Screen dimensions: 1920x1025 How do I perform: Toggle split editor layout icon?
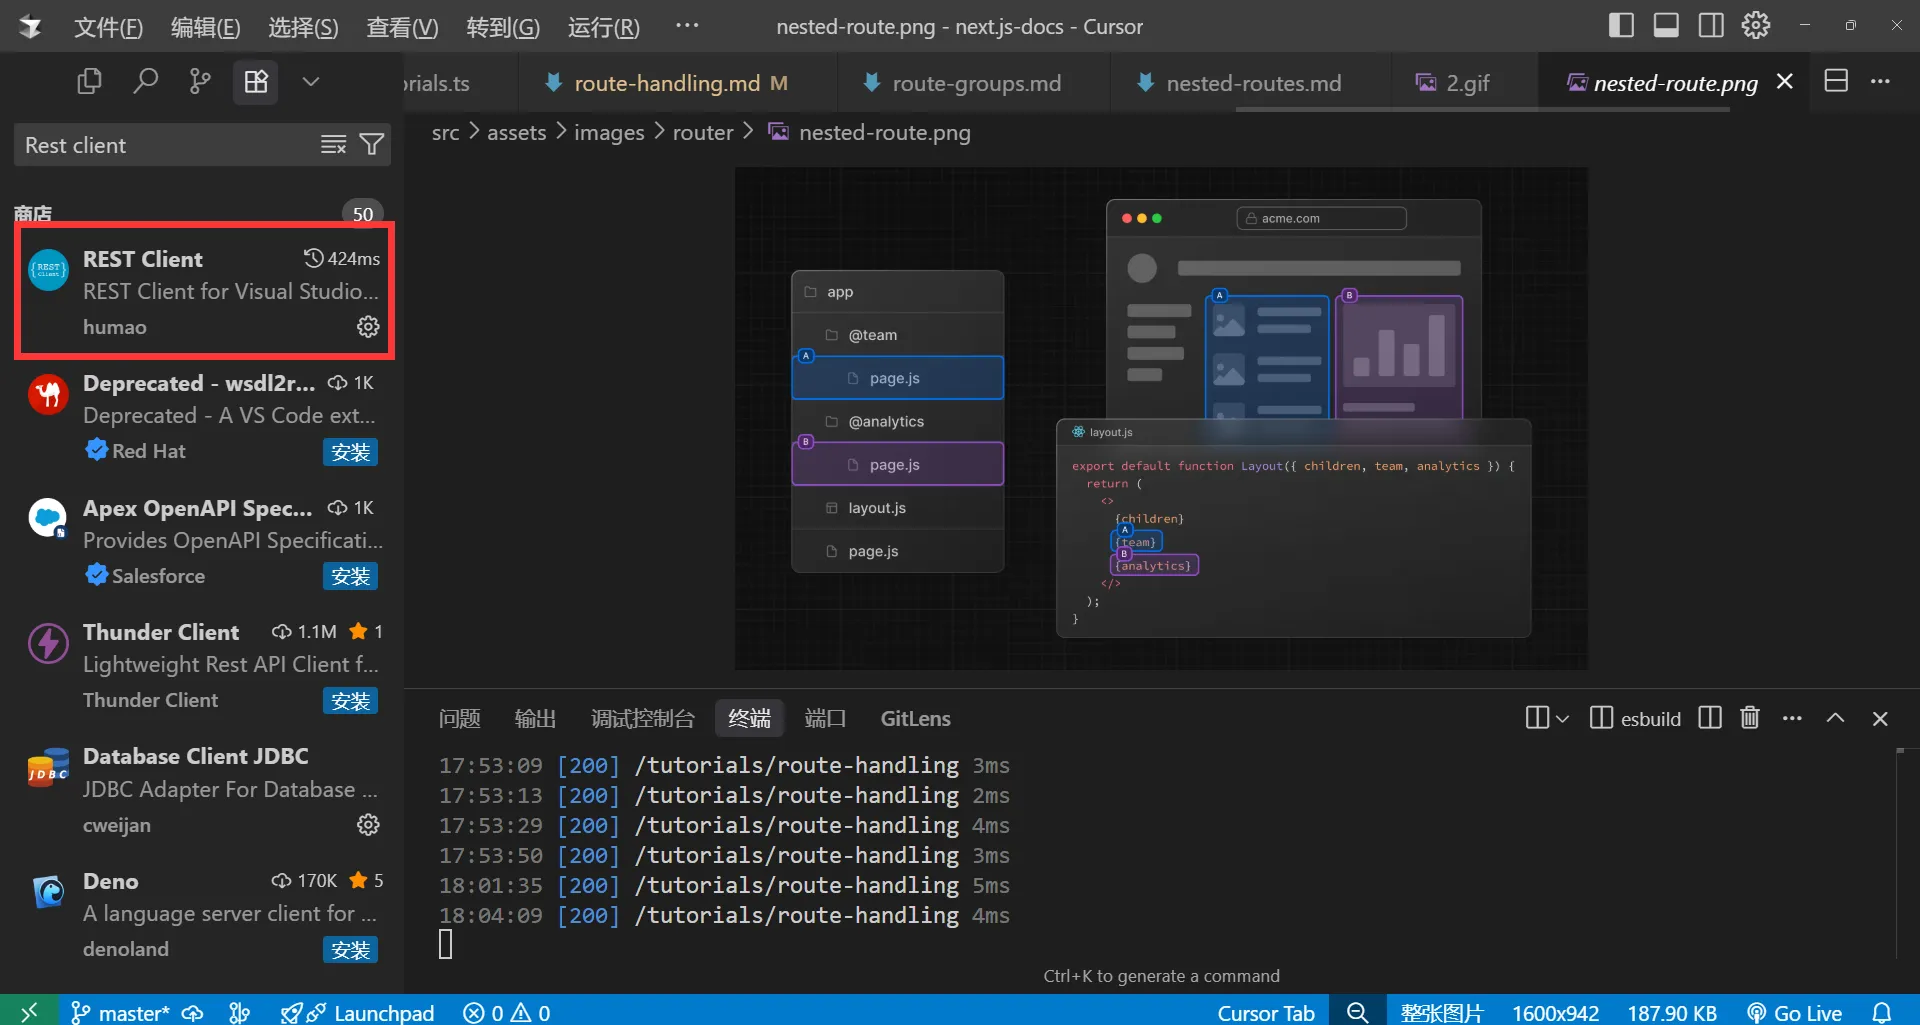click(x=1836, y=81)
